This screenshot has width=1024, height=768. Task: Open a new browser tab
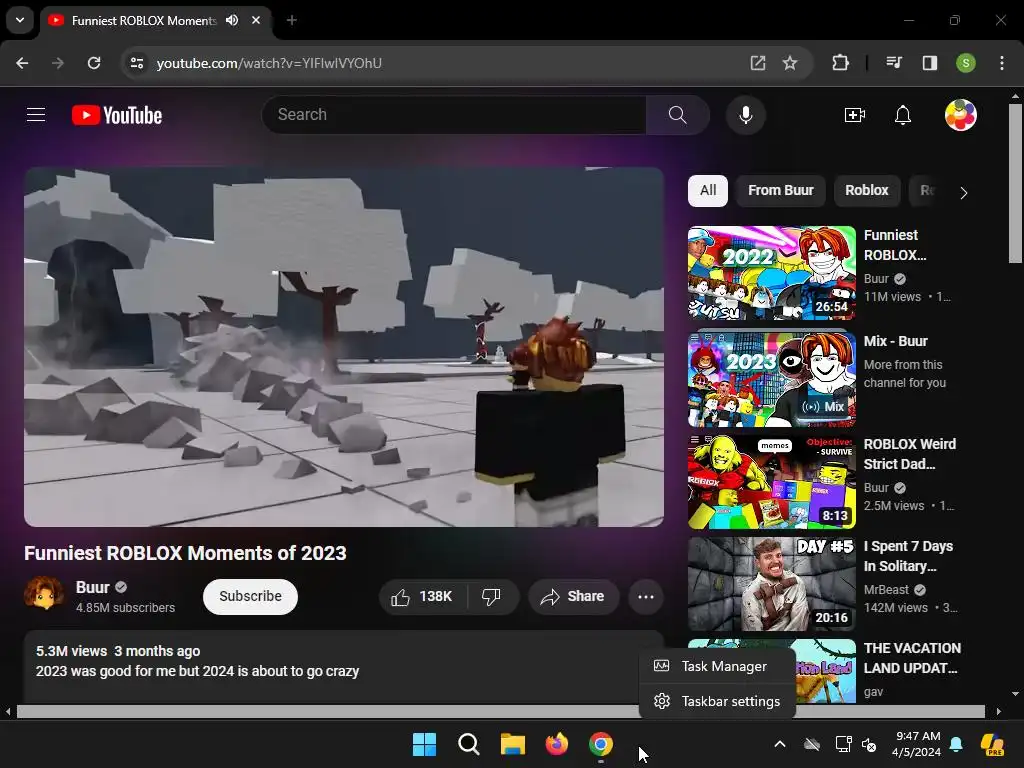pyautogui.click(x=292, y=20)
